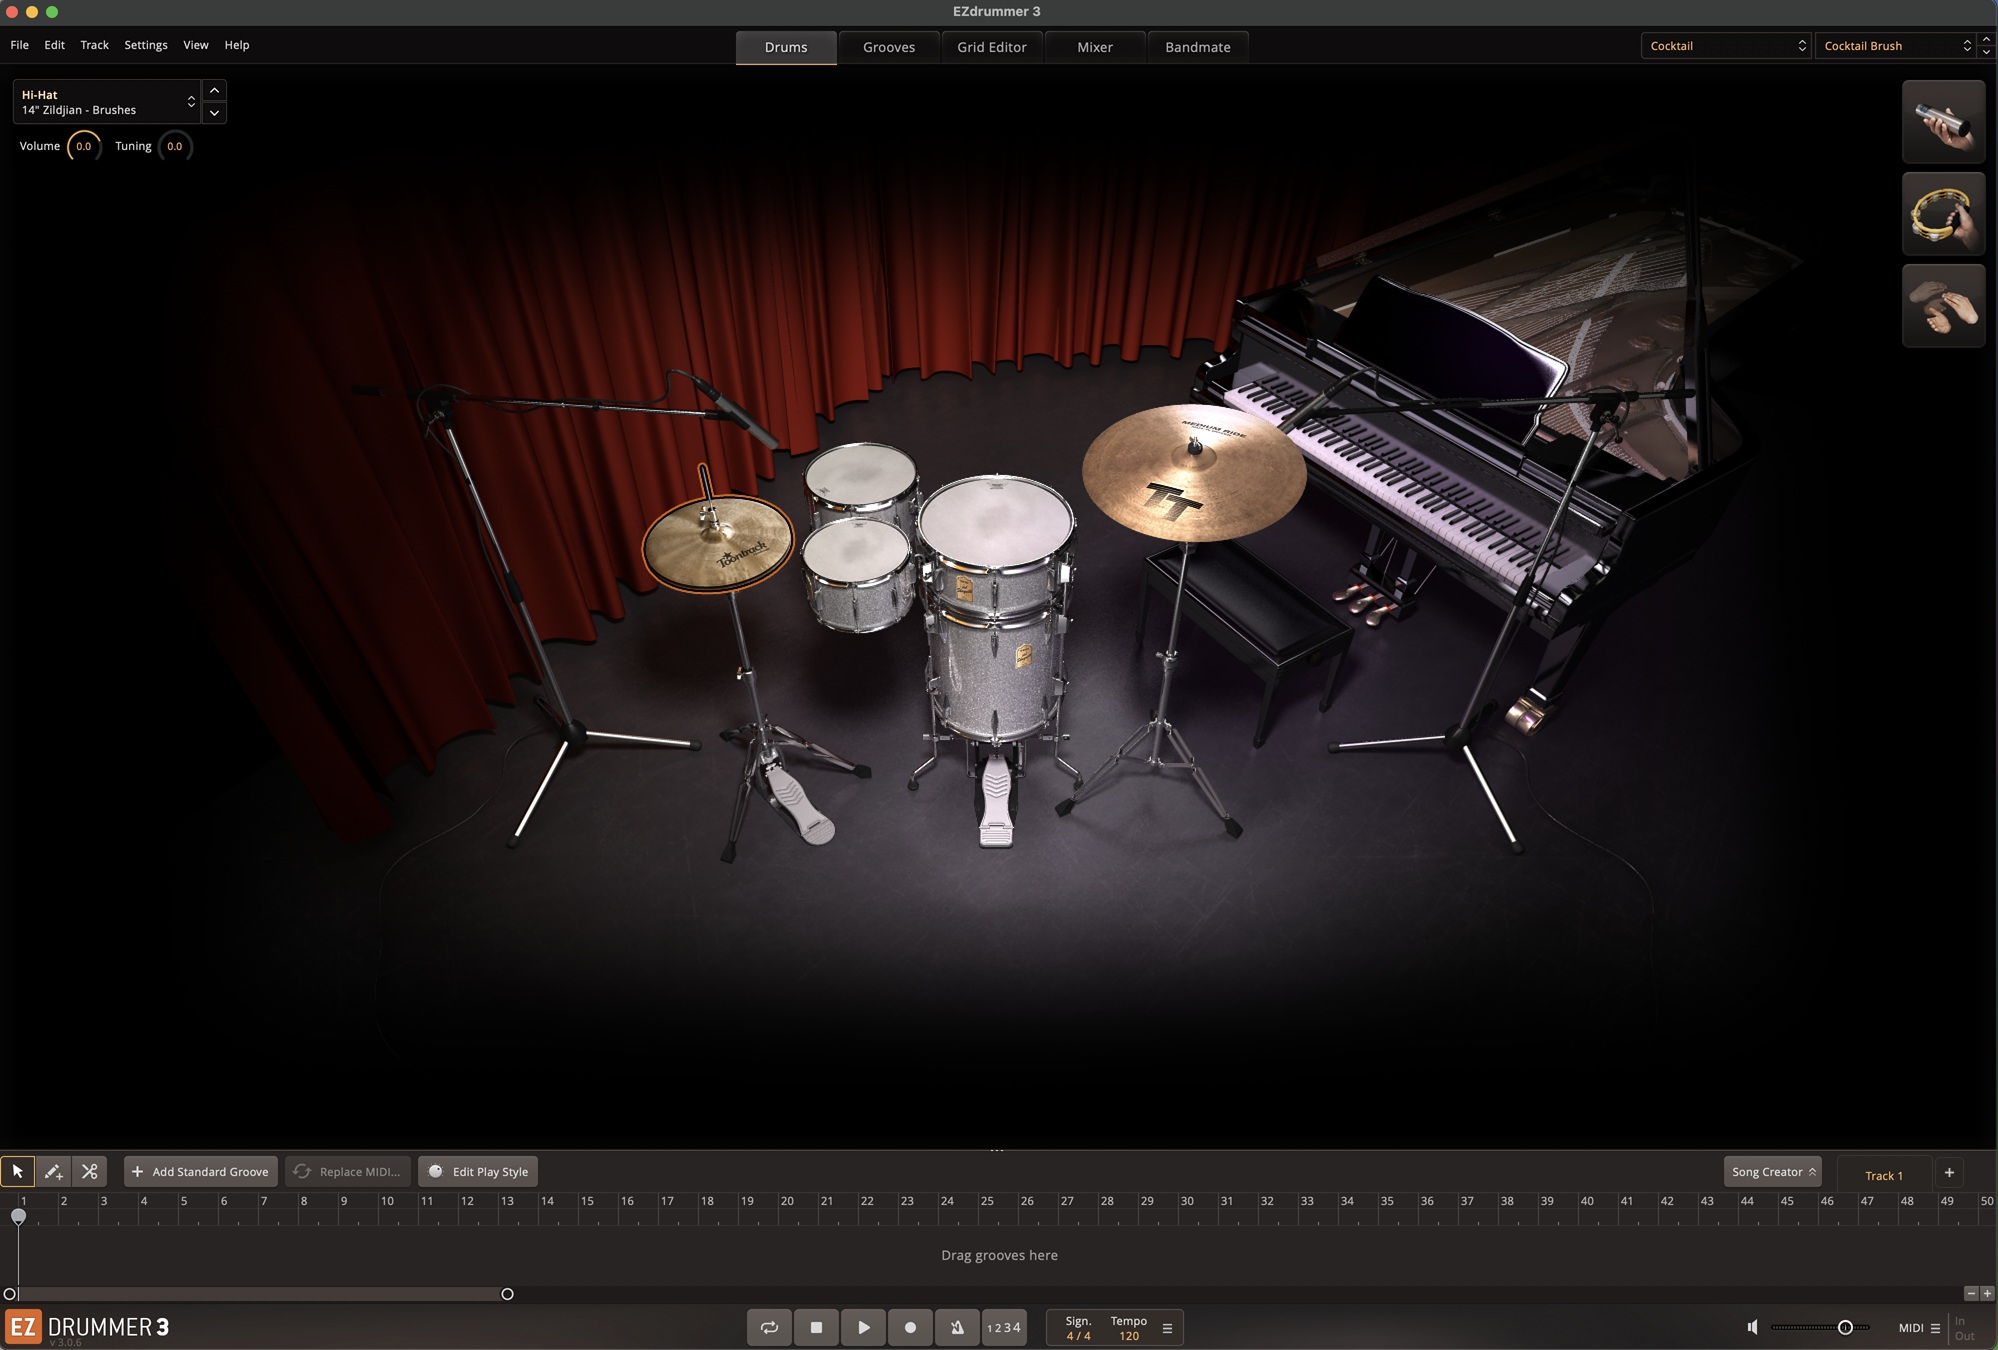Image resolution: width=1998 pixels, height=1350 pixels.
Task: Click Add Standard Groove button
Action: pos(201,1171)
